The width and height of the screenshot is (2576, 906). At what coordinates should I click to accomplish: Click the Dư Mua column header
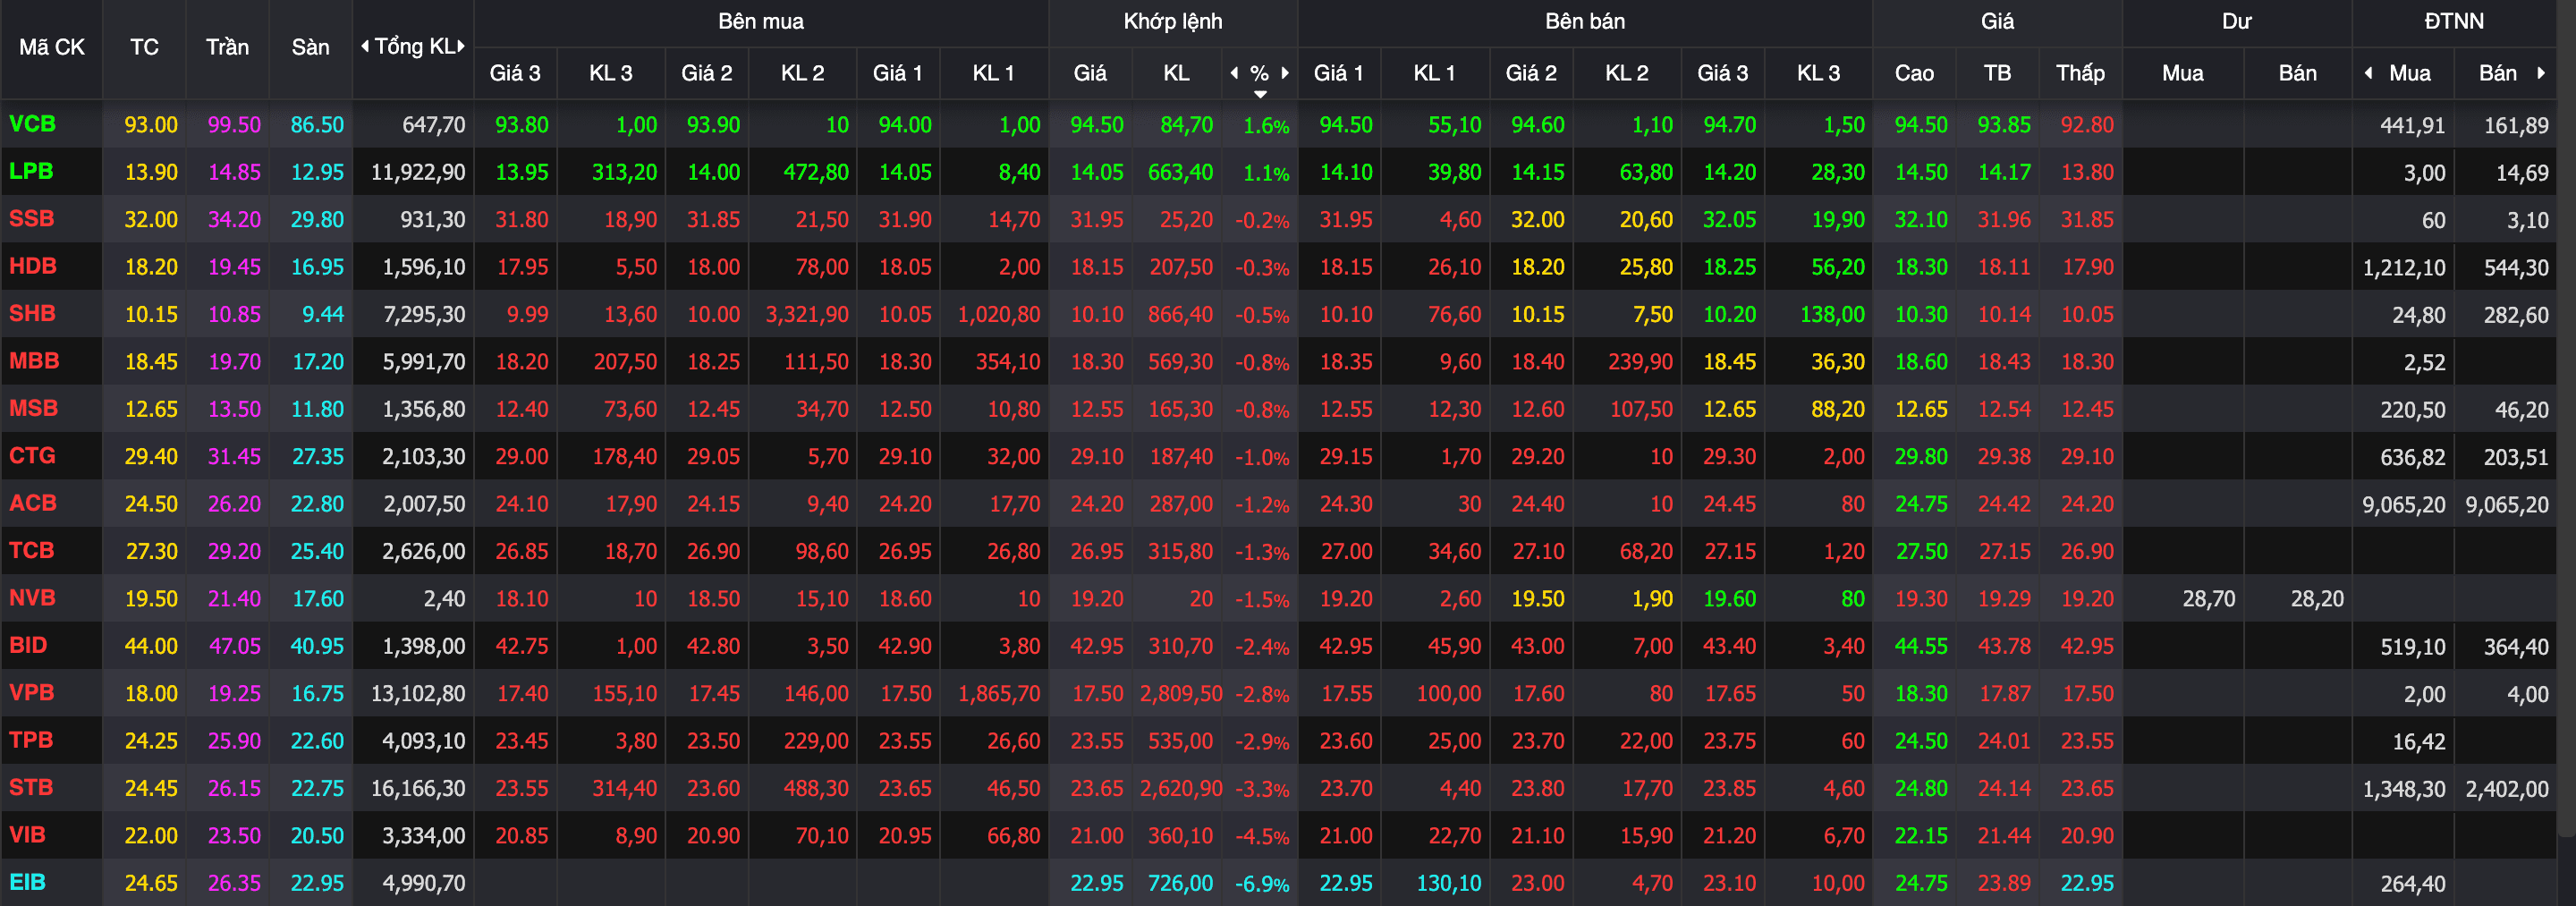click(x=2182, y=73)
